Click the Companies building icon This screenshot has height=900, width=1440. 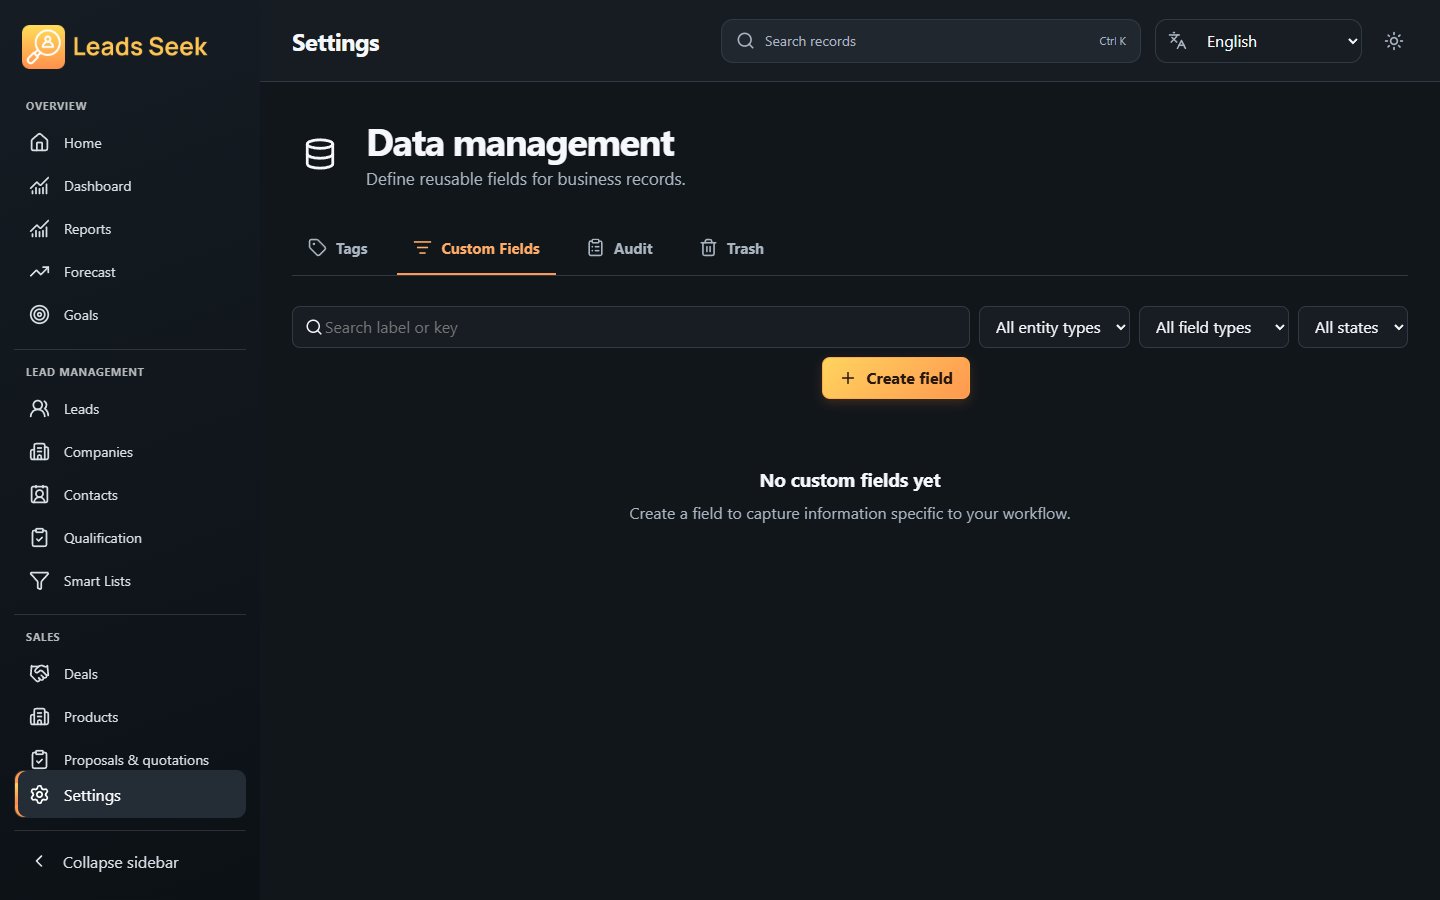[39, 452]
